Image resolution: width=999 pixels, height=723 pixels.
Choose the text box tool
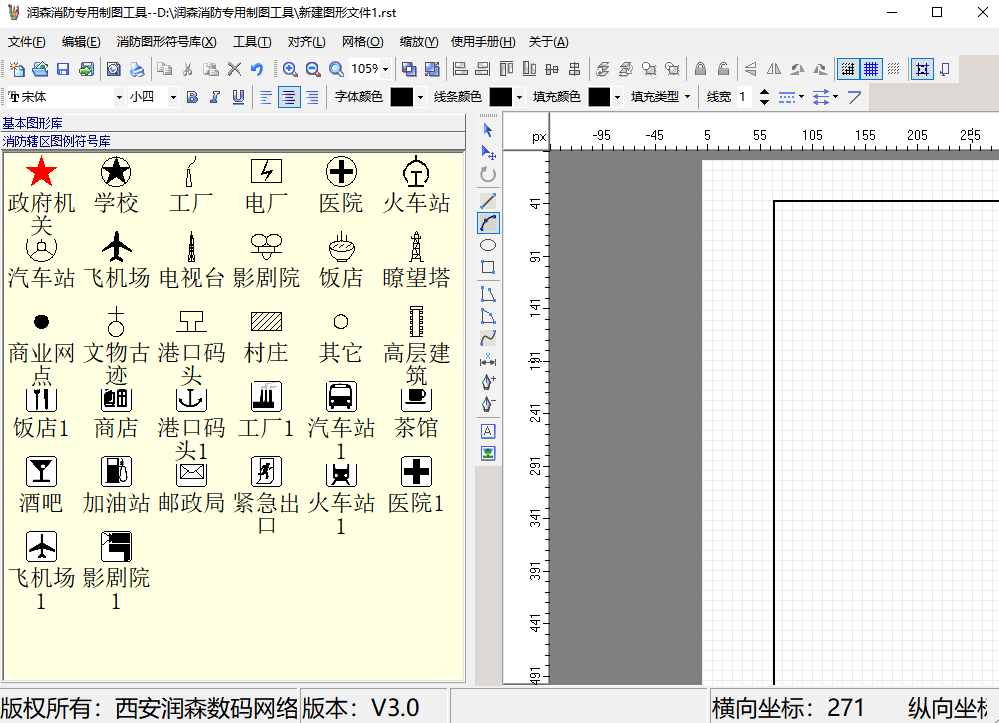pos(488,431)
